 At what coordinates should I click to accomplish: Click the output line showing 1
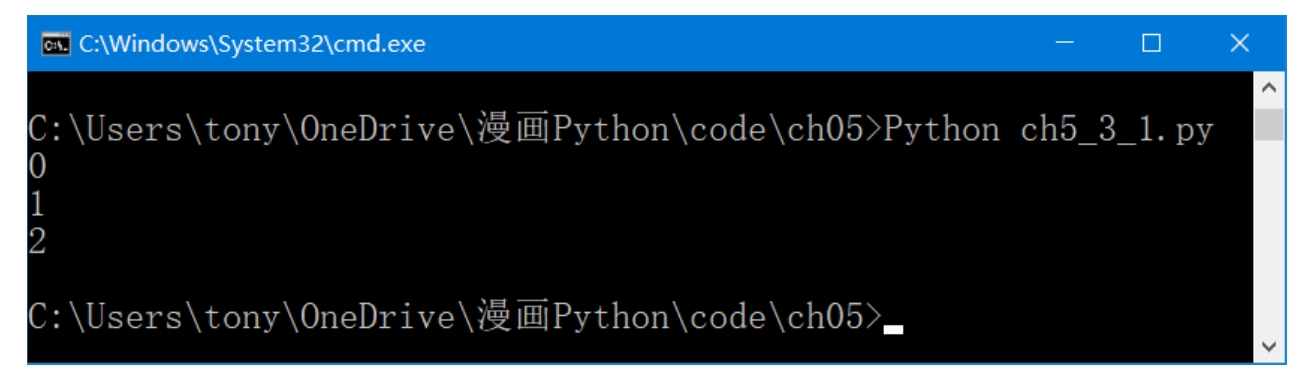click(x=36, y=205)
